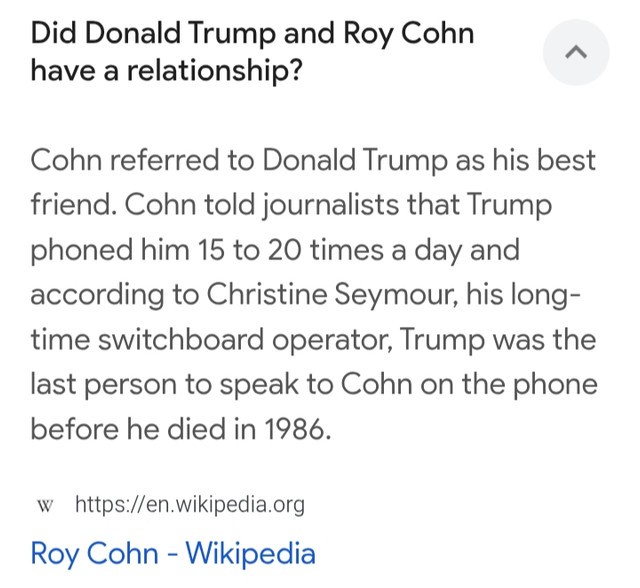The width and height of the screenshot is (640, 588).
Task: Click 'Roy Cohn' in the blue result title
Action: (x=95, y=555)
